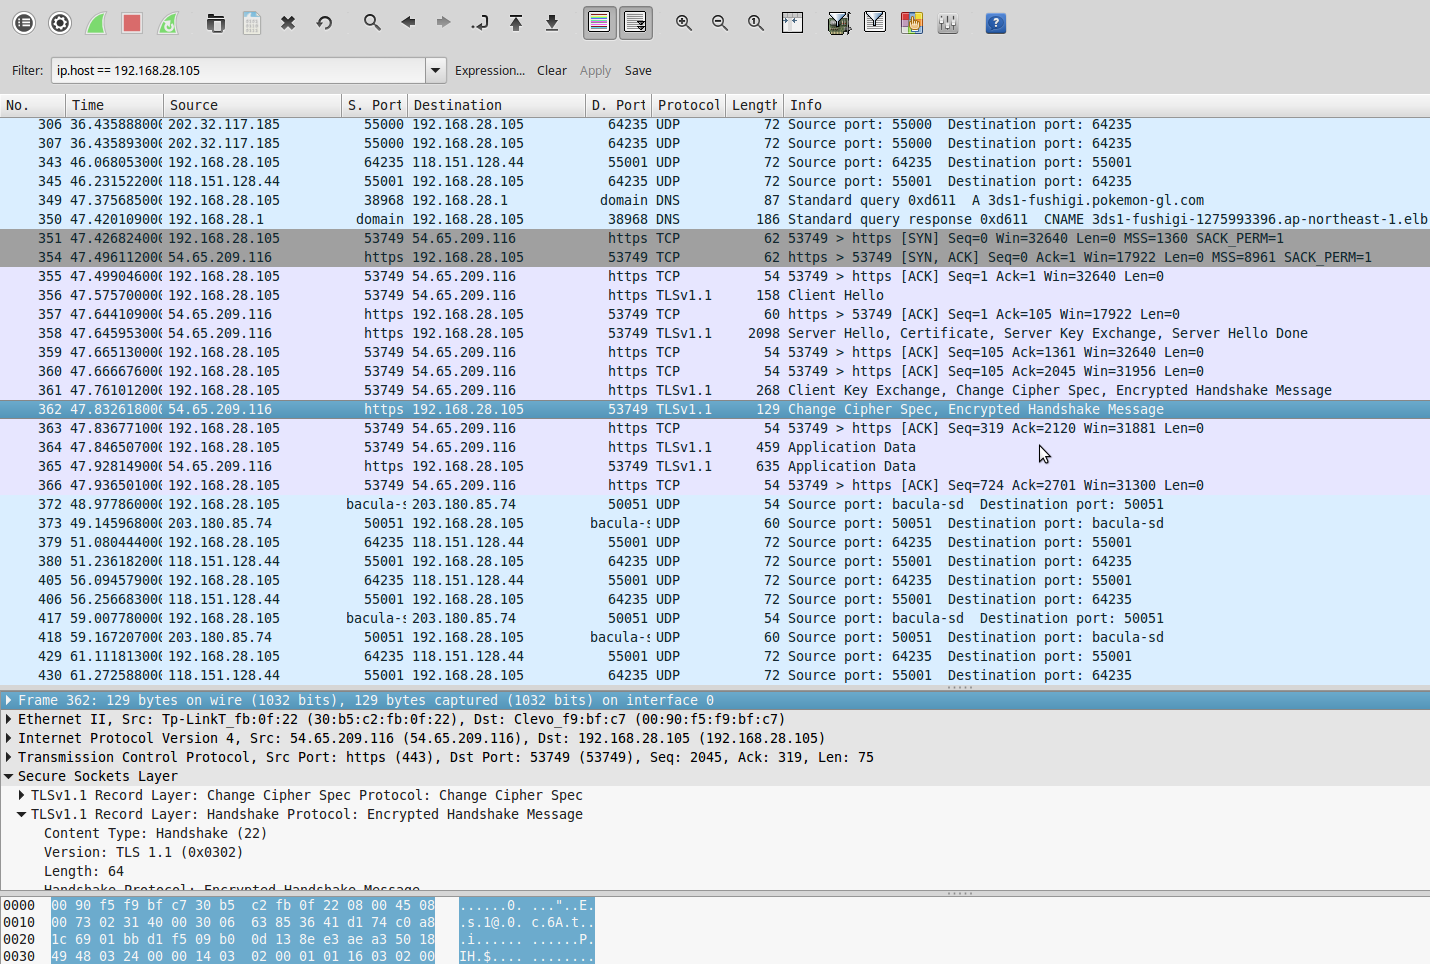1430x964 pixels.
Task: Jump to first packet arrow icon
Action: (x=516, y=22)
